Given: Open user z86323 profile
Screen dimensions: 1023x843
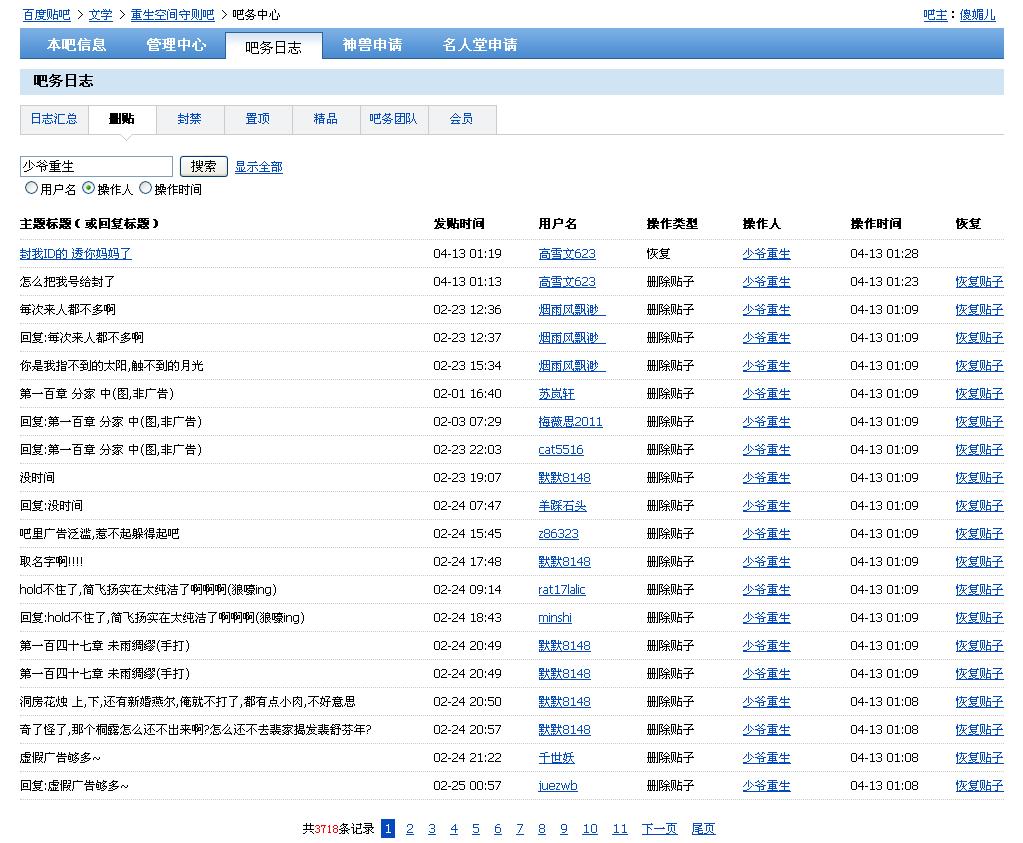Looking at the screenshot, I should tap(558, 534).
